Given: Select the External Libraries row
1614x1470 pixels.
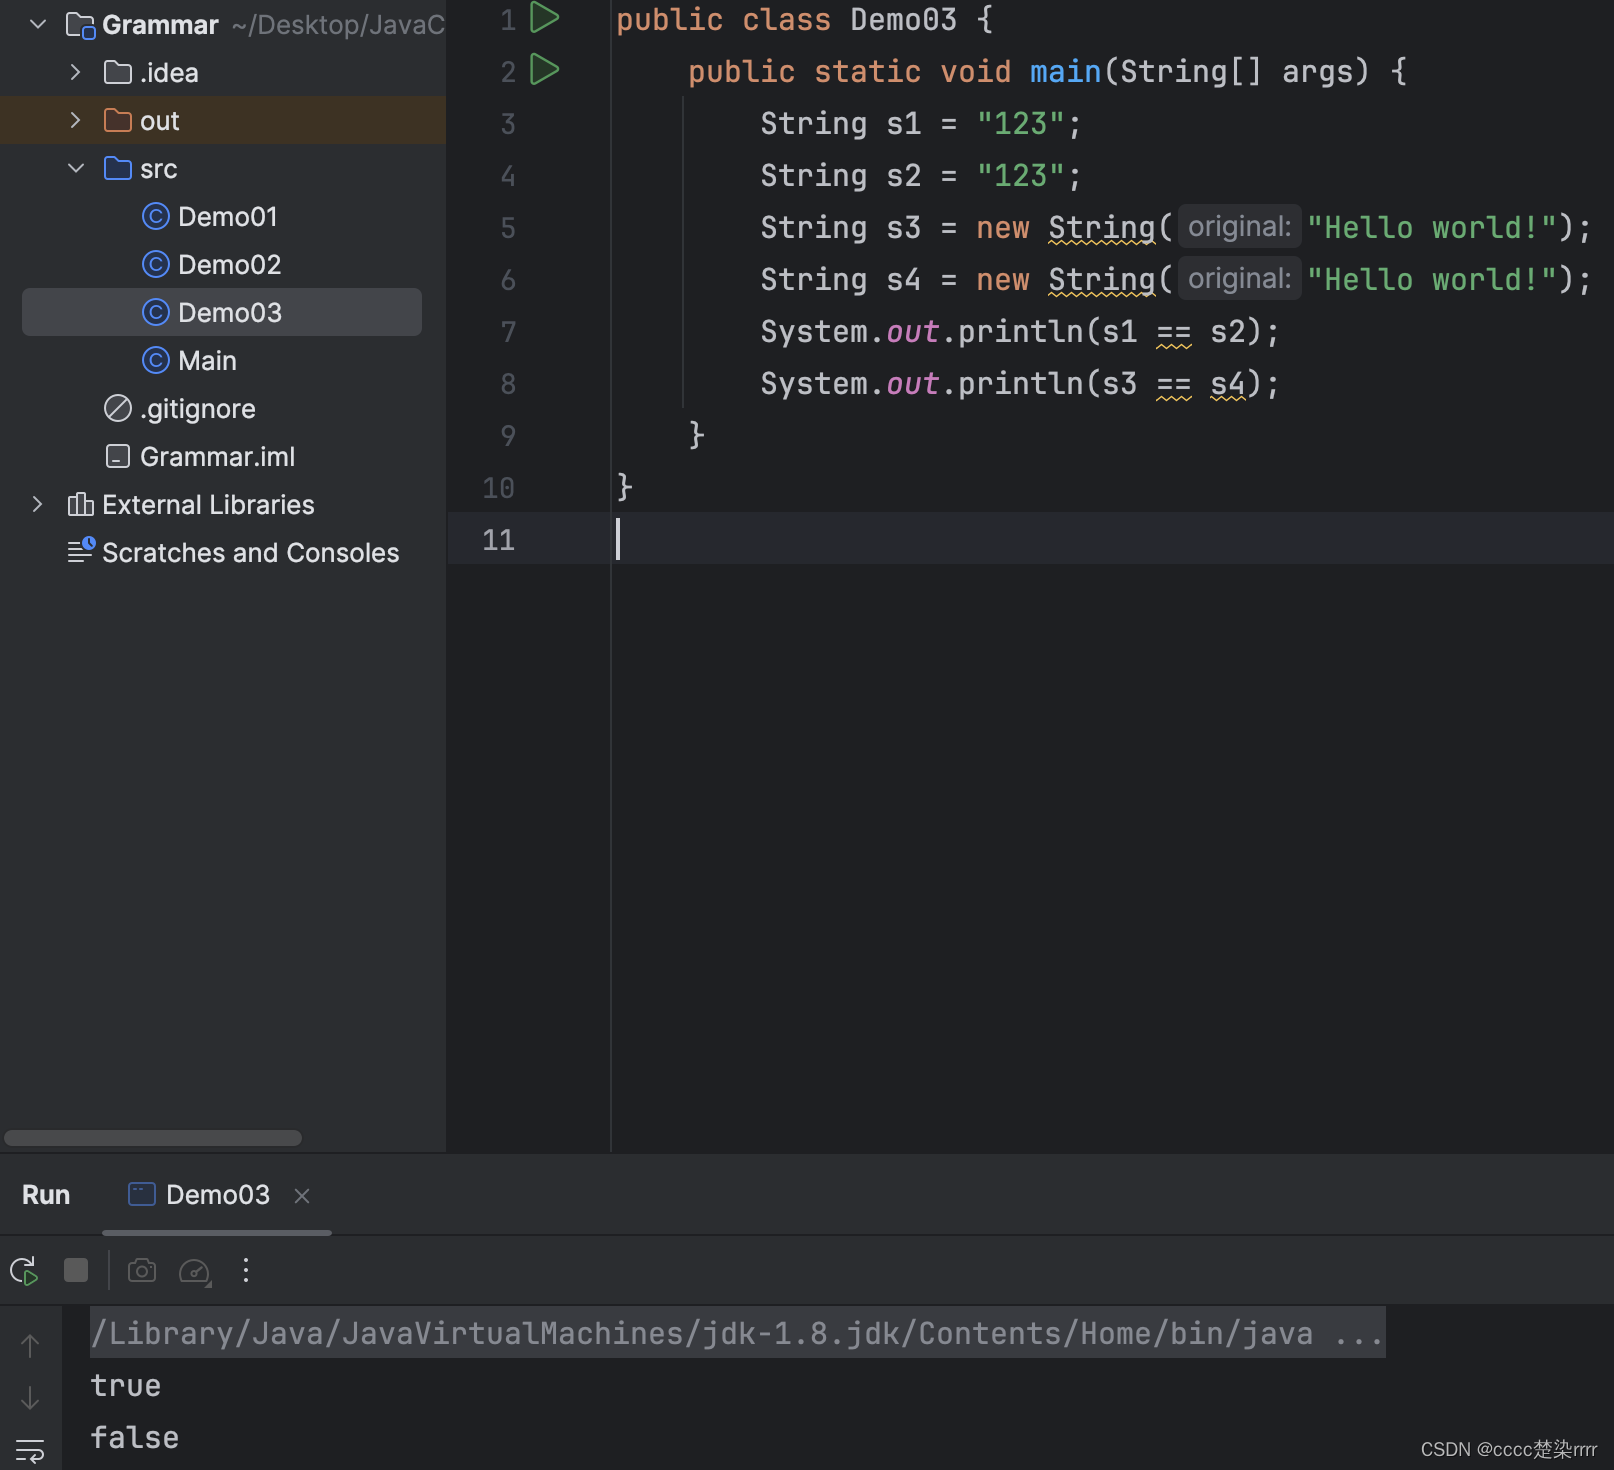Looking at the screenshot, I should tap(223, 504).
